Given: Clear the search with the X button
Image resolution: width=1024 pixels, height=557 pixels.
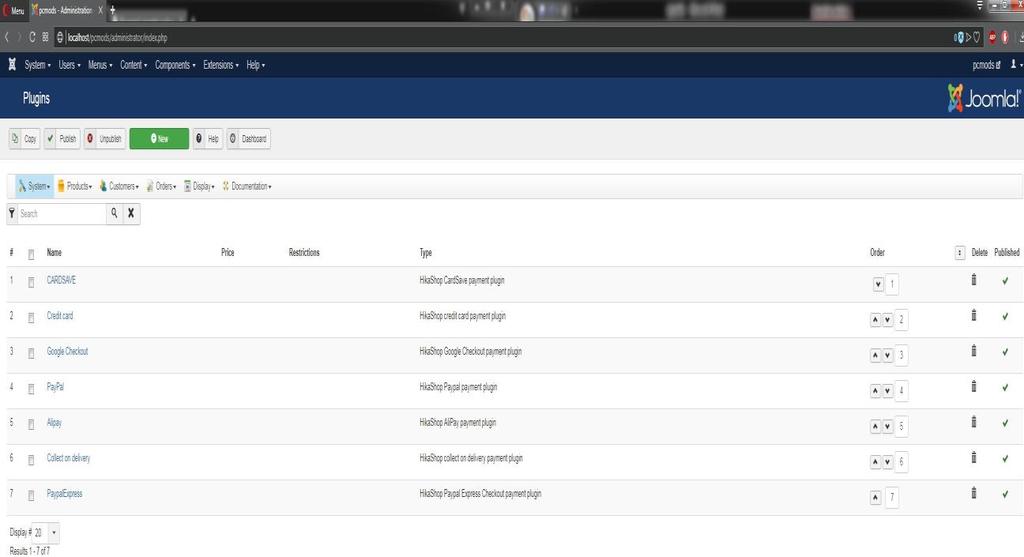Looking at the screenshot, I should coord(131,213).
